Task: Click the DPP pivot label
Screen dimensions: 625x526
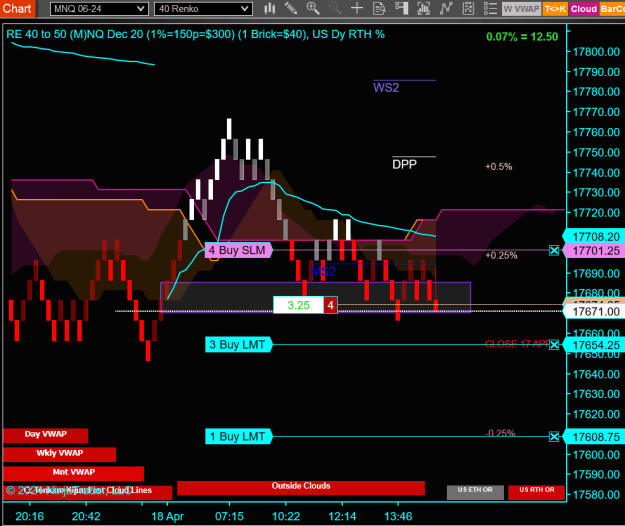Action: click(404, 164)
